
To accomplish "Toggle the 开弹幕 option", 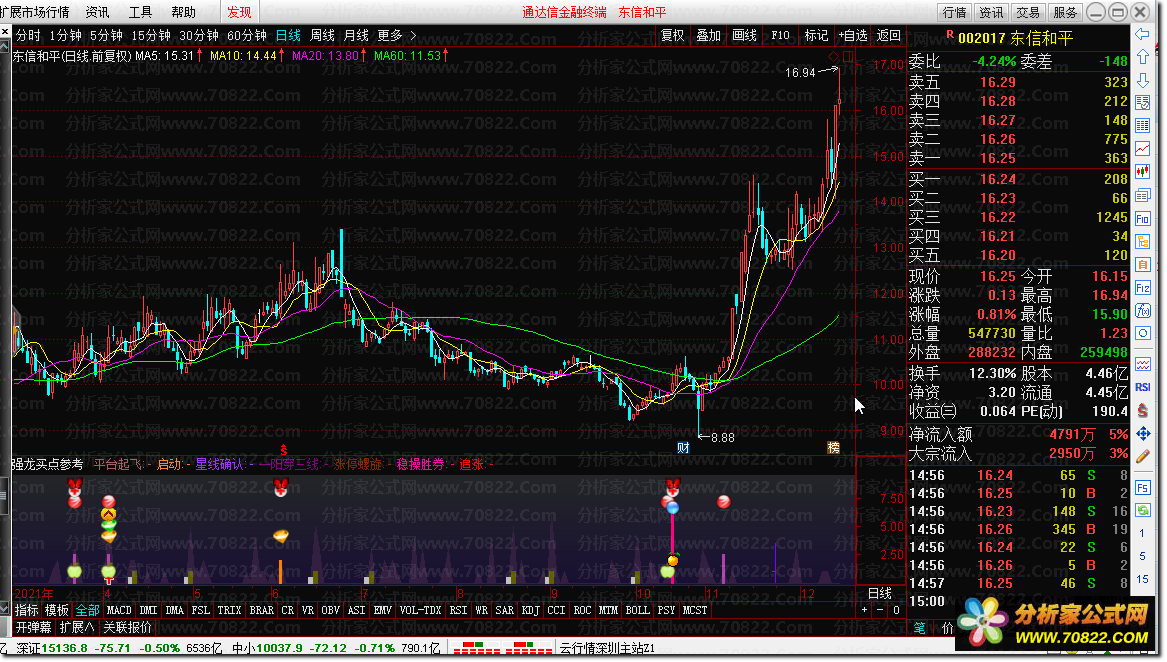I will coord(34,627).
